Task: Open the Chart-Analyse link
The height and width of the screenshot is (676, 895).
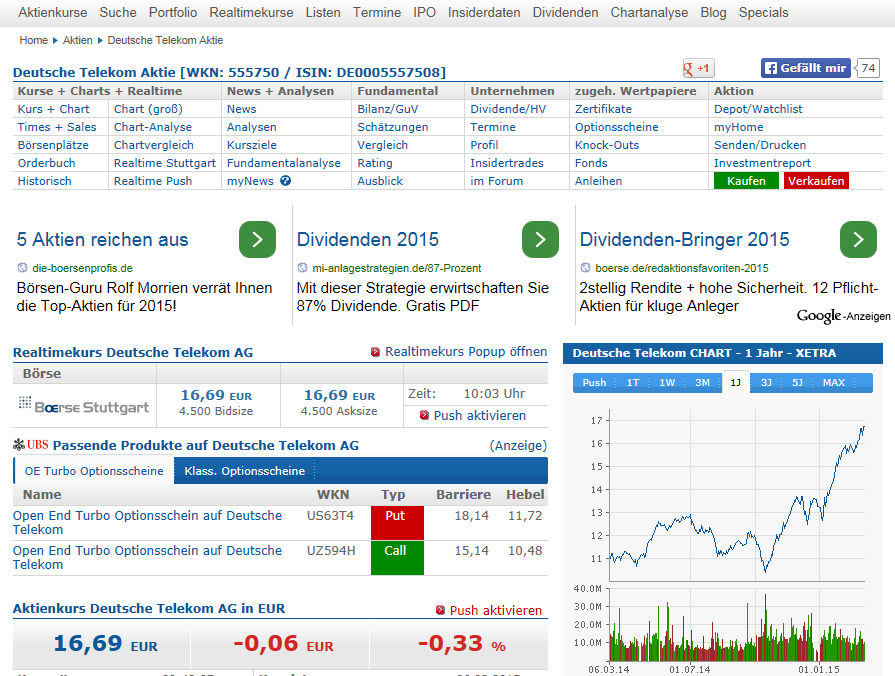Action: (152, 127)
